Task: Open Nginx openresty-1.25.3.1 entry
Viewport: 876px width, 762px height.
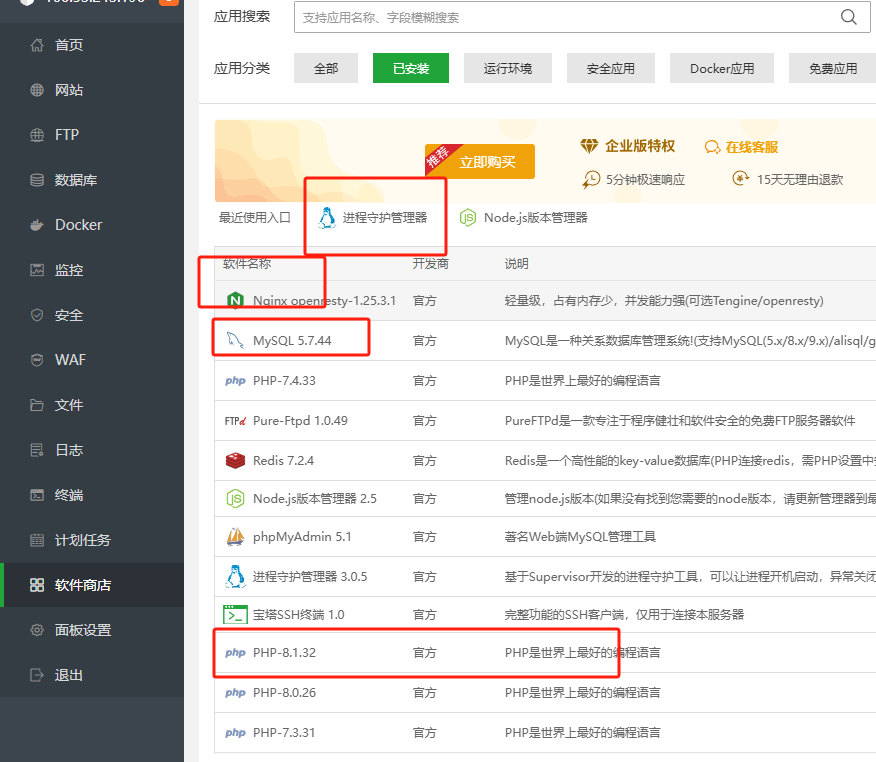Action: point(324,301)
